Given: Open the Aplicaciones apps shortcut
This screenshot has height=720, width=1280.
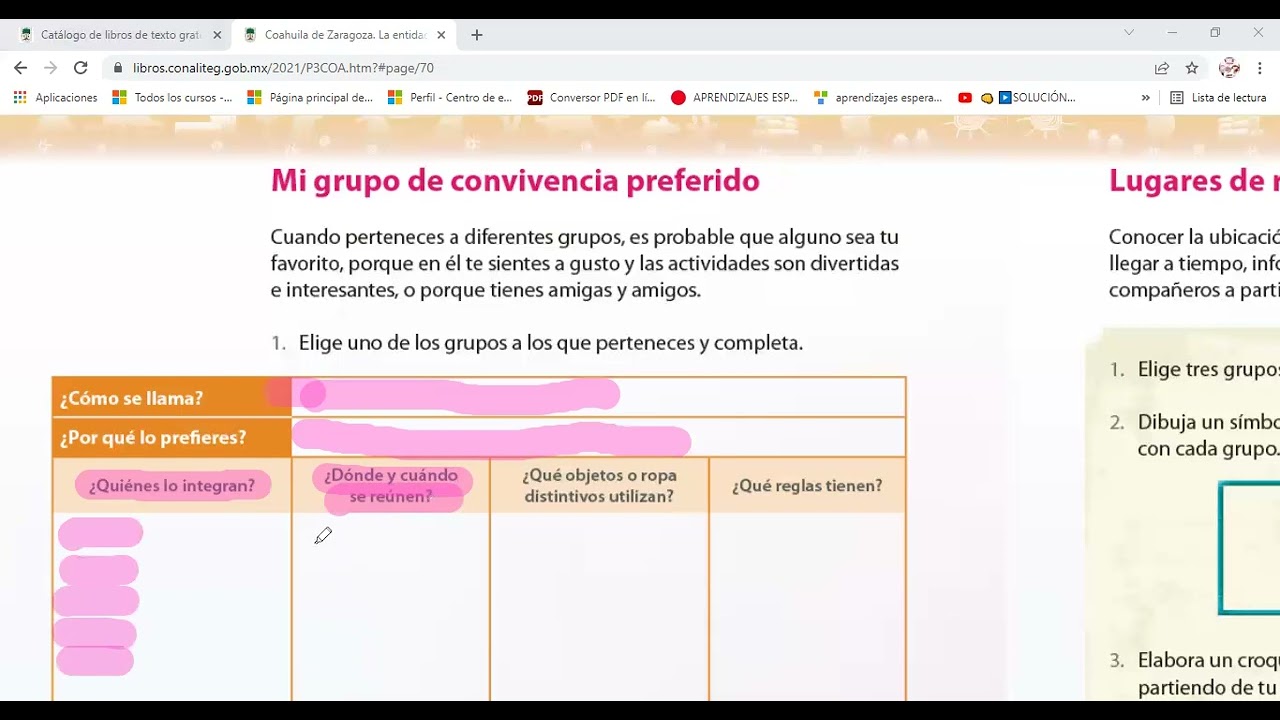Looking at the screenshot, I should pyautogui.click(x=56, y=98).
